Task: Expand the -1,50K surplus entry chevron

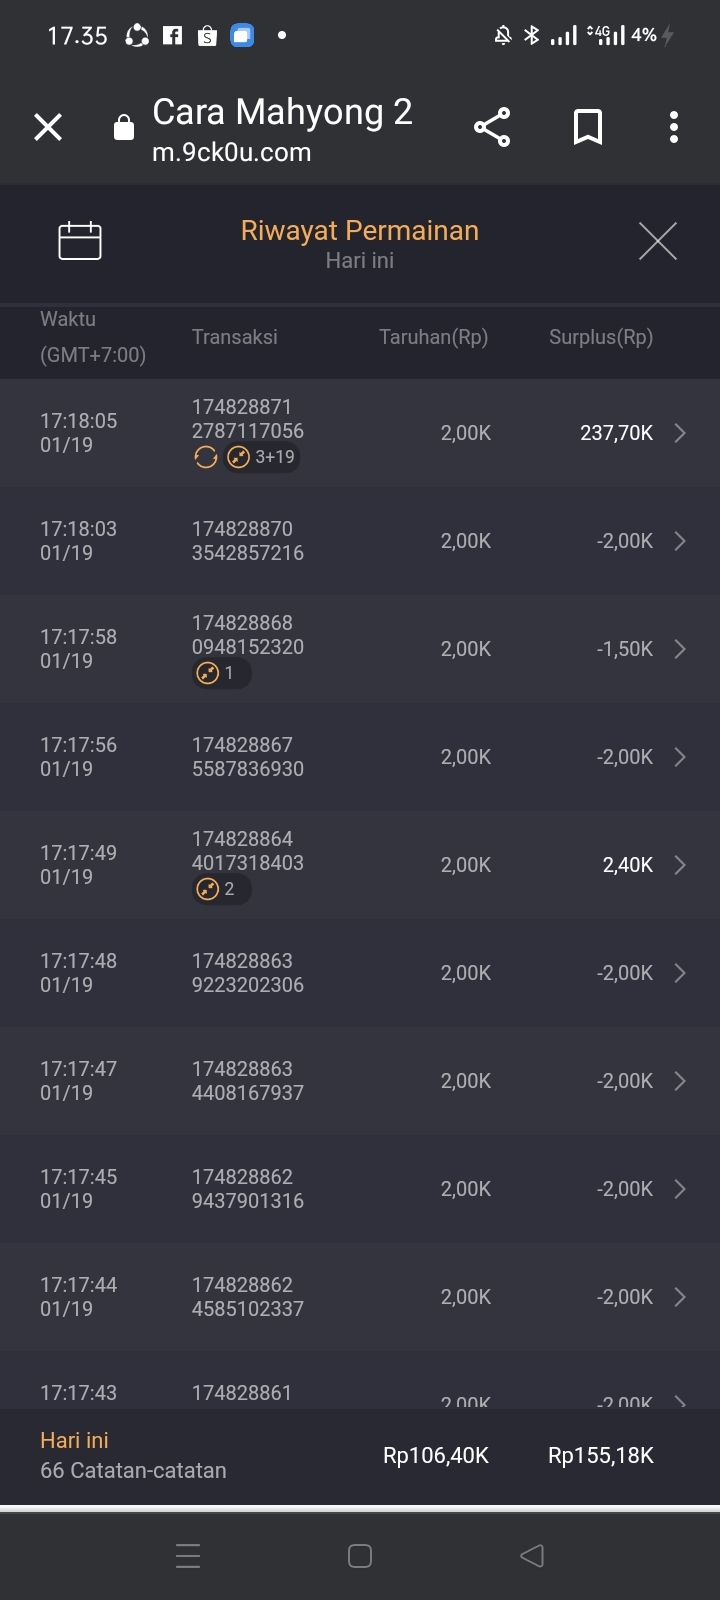Action: coord(680,649)
